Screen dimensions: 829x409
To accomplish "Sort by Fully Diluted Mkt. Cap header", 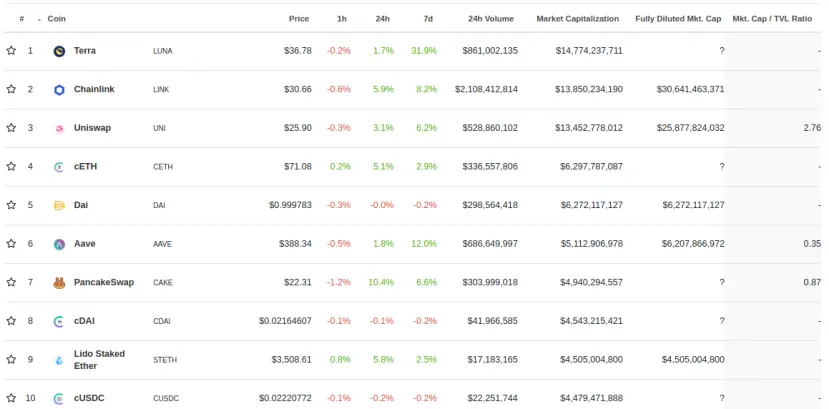I will pyautogui.click(x=678, y=18).
